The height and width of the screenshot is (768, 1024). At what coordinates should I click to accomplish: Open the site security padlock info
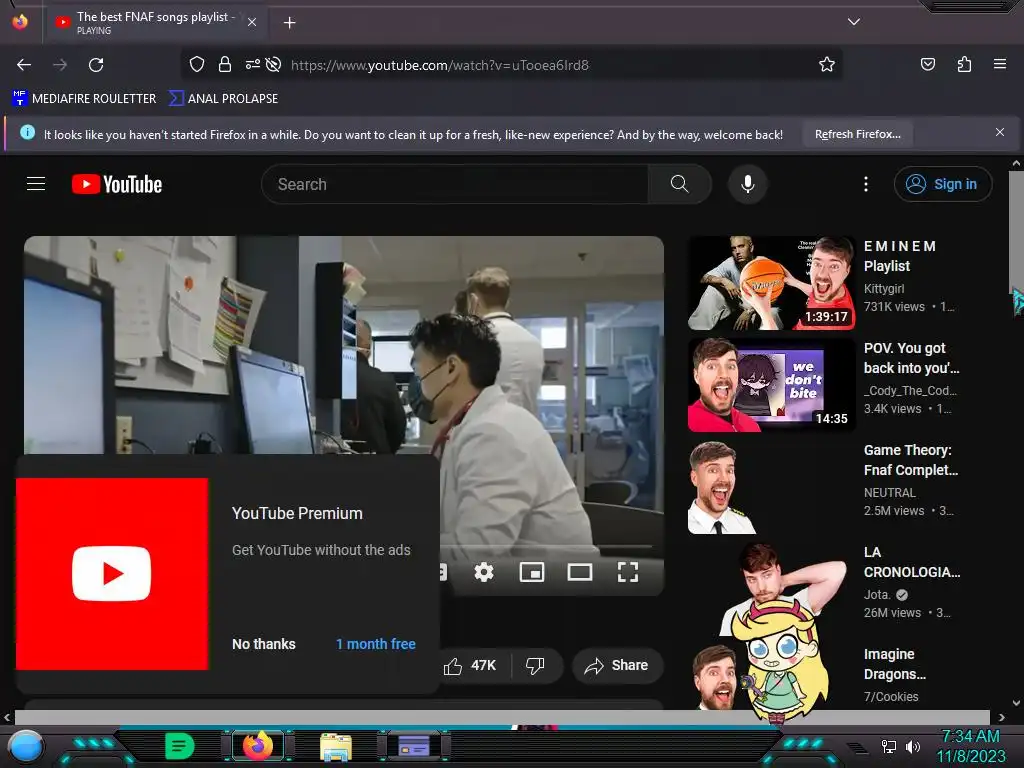(x=225, y=64)
